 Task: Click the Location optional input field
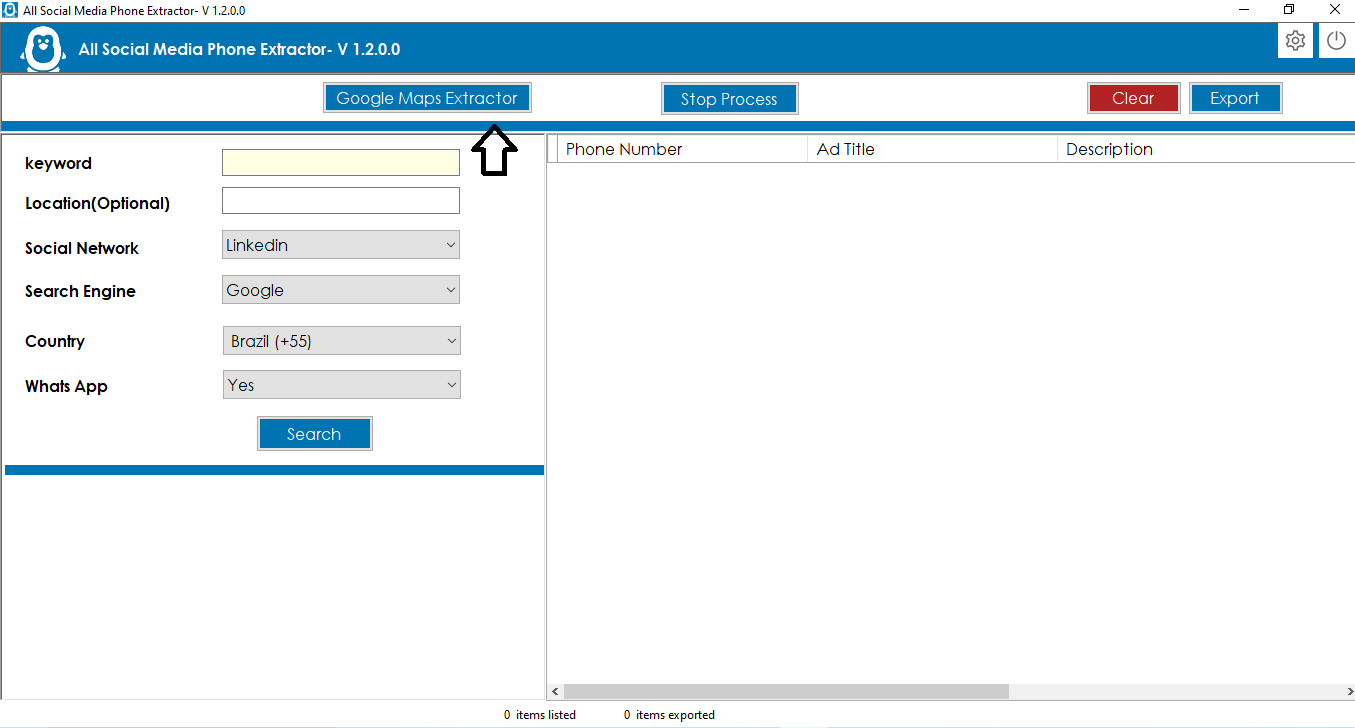click(x=340, y=200)
